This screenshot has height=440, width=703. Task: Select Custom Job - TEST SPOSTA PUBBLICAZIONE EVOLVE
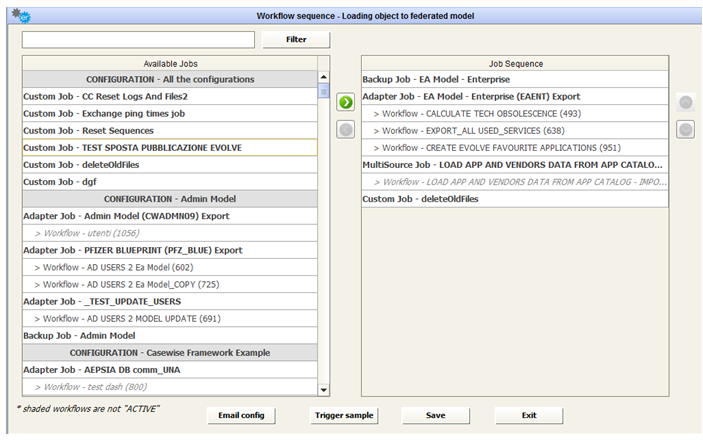click(170, 148)
